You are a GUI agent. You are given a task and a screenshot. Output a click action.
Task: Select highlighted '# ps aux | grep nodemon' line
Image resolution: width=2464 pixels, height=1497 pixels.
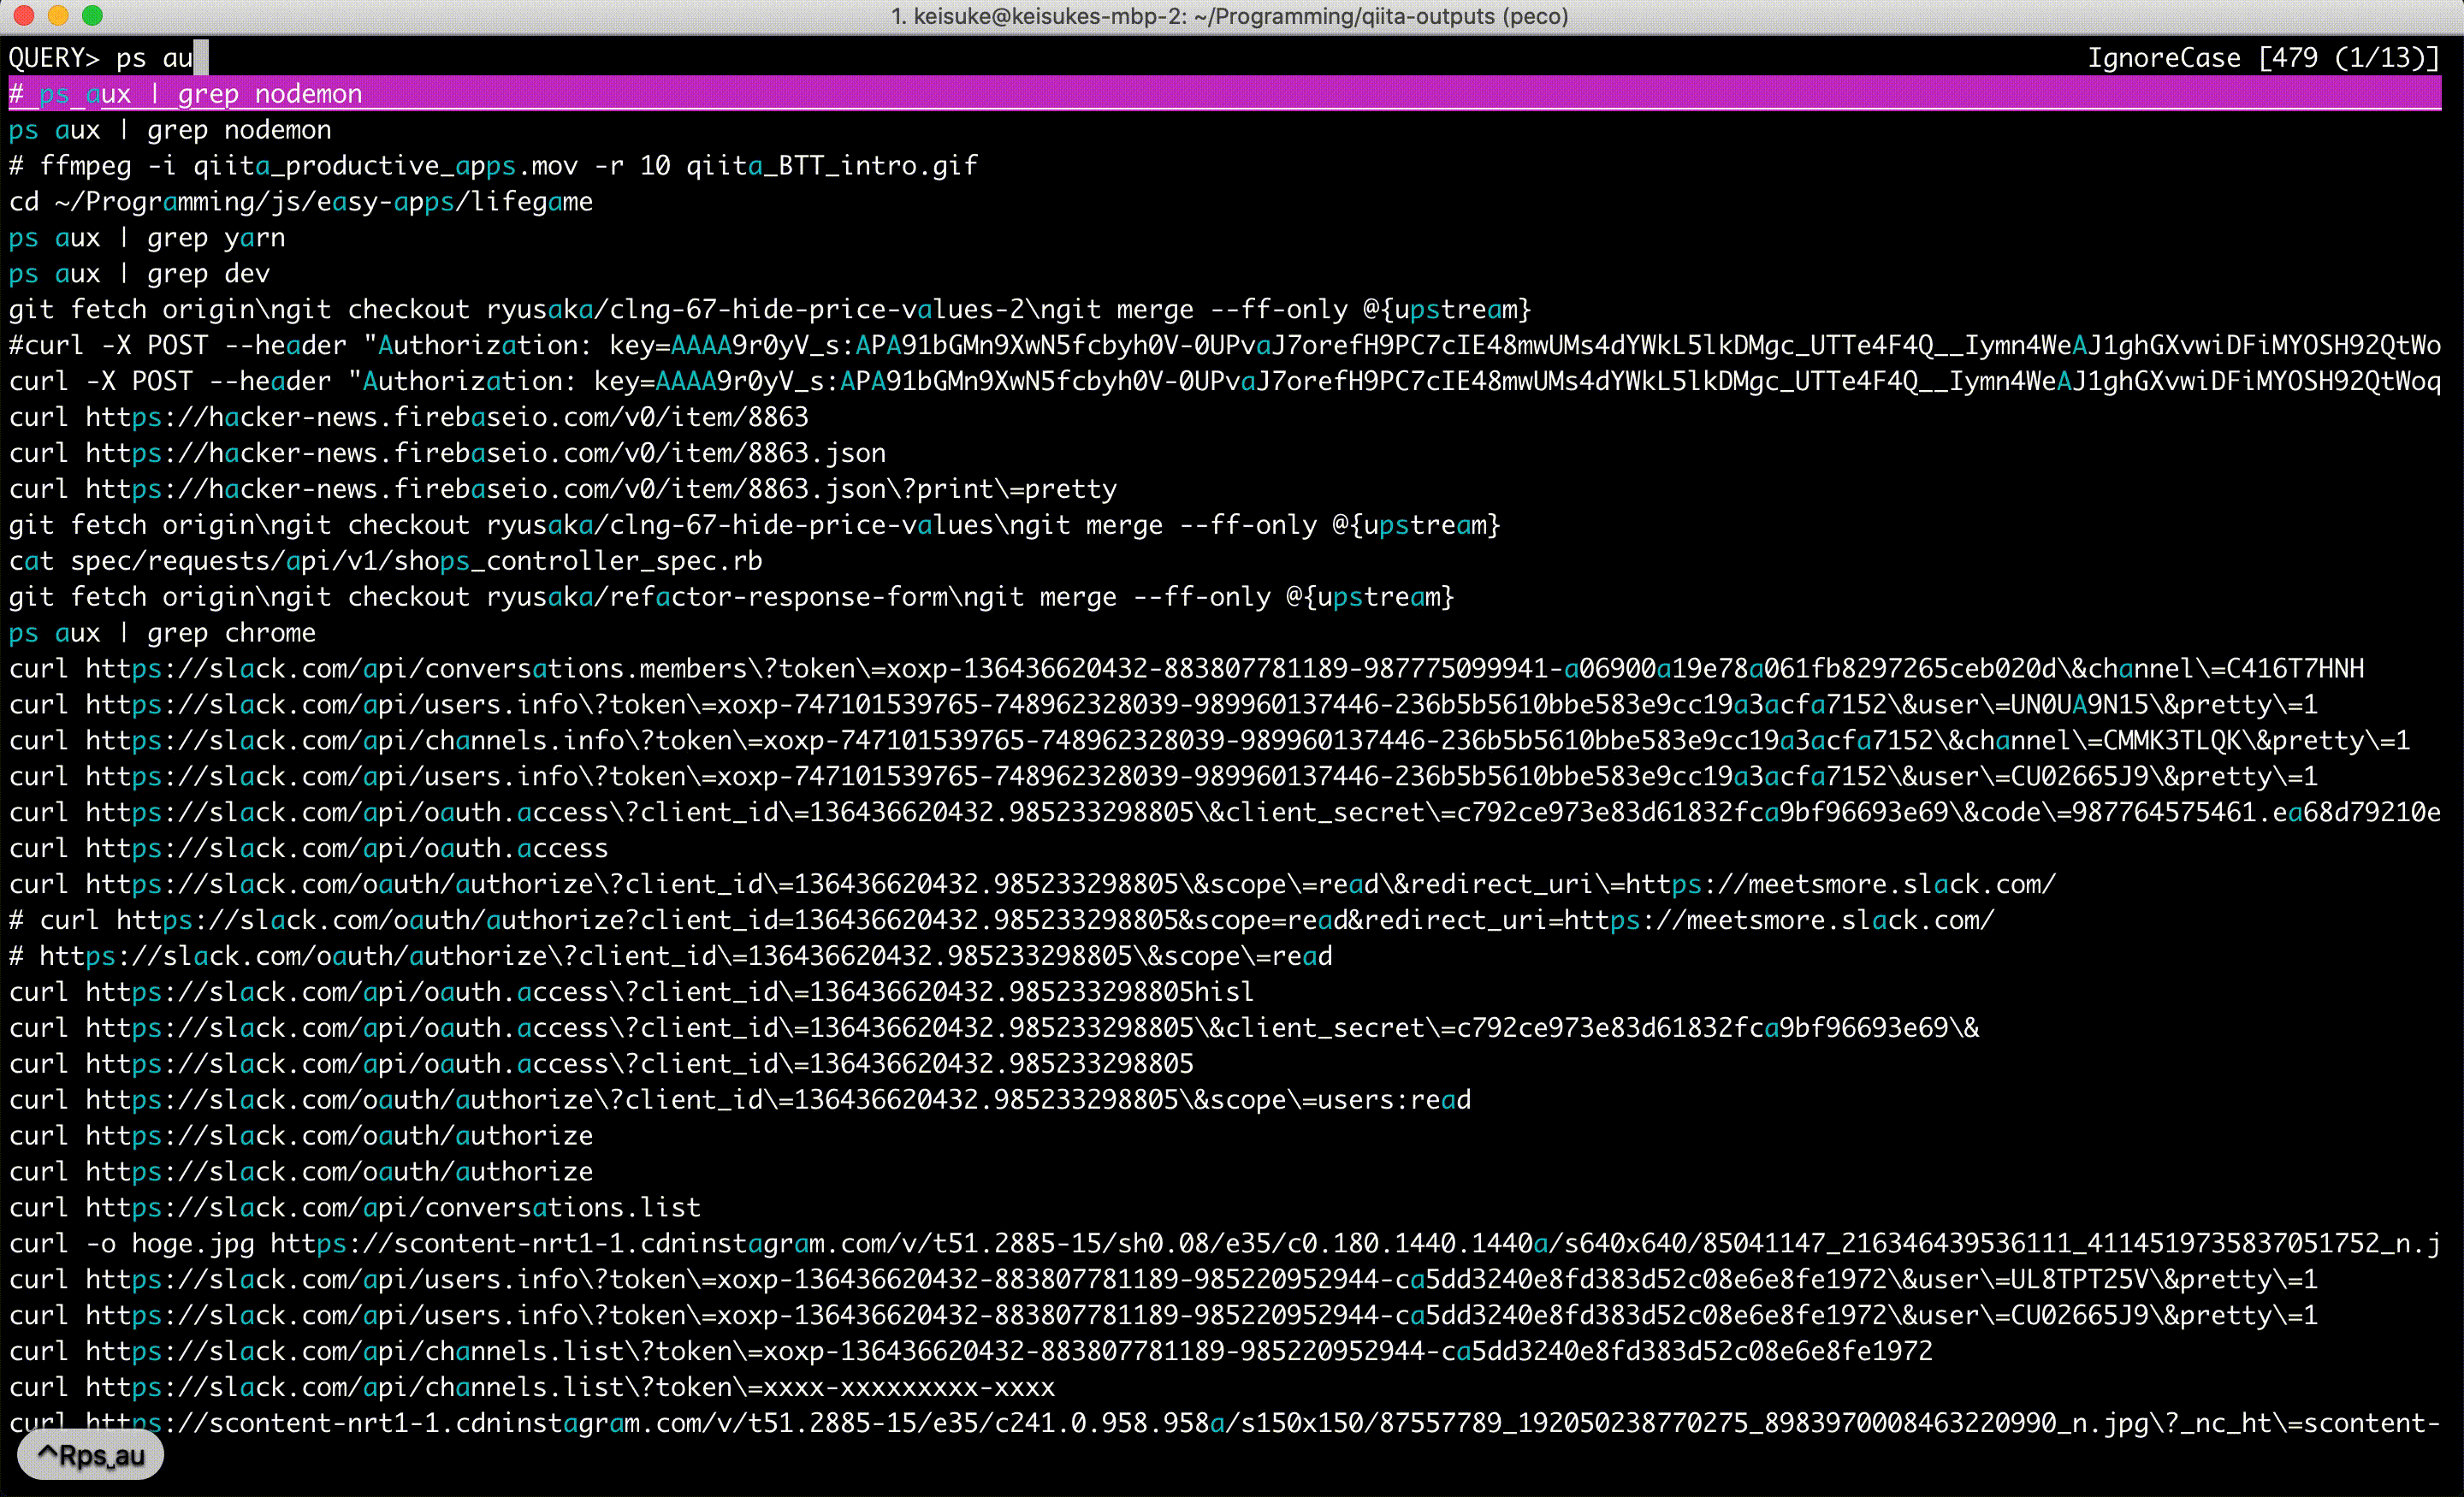186,94
